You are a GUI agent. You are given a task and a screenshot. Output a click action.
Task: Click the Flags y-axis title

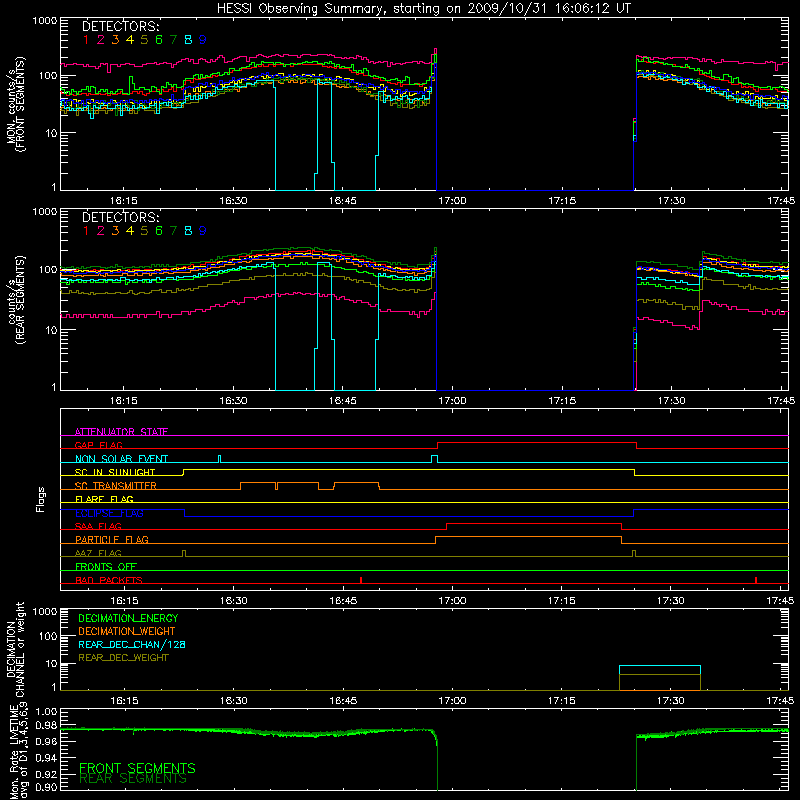pos(41,499)
